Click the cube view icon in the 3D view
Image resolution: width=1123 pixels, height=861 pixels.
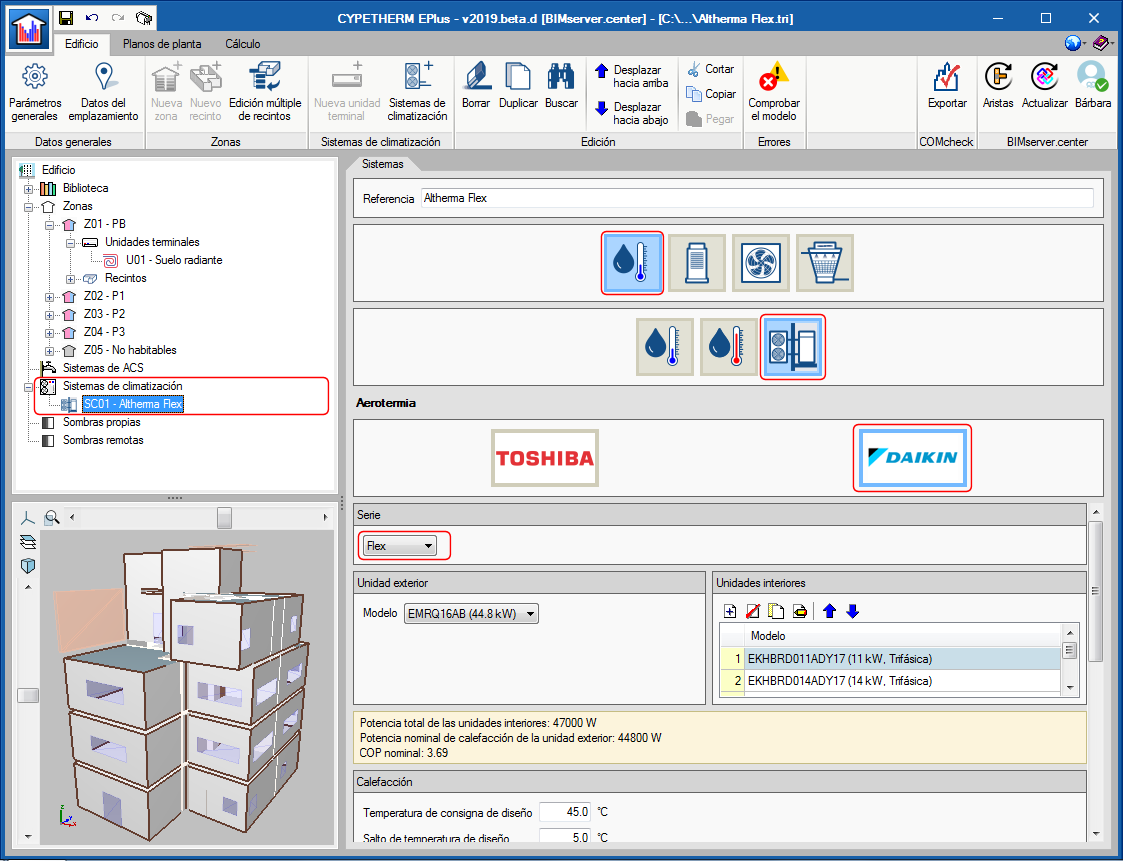pos(28,566)
